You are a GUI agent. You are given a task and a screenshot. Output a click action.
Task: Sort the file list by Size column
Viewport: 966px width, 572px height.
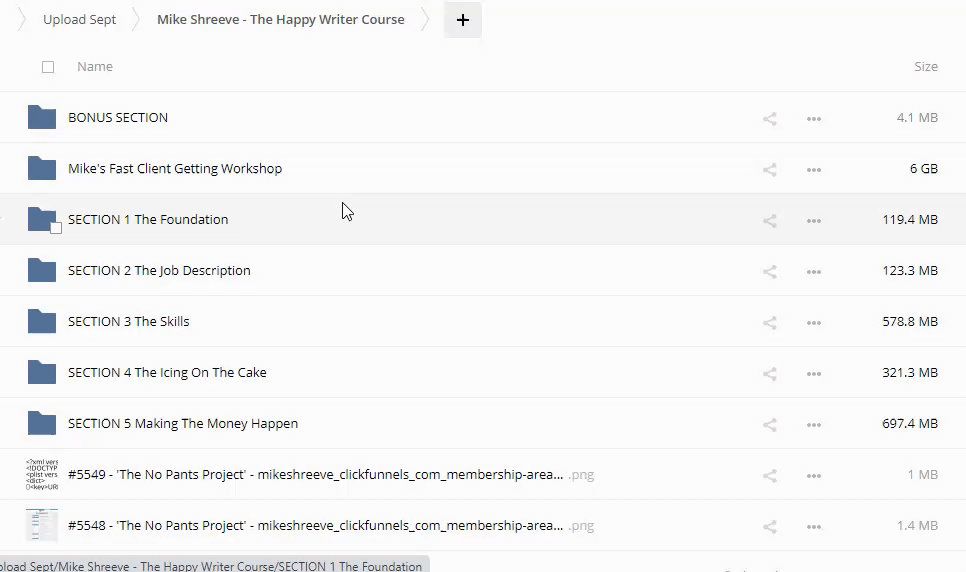(925, 67)
